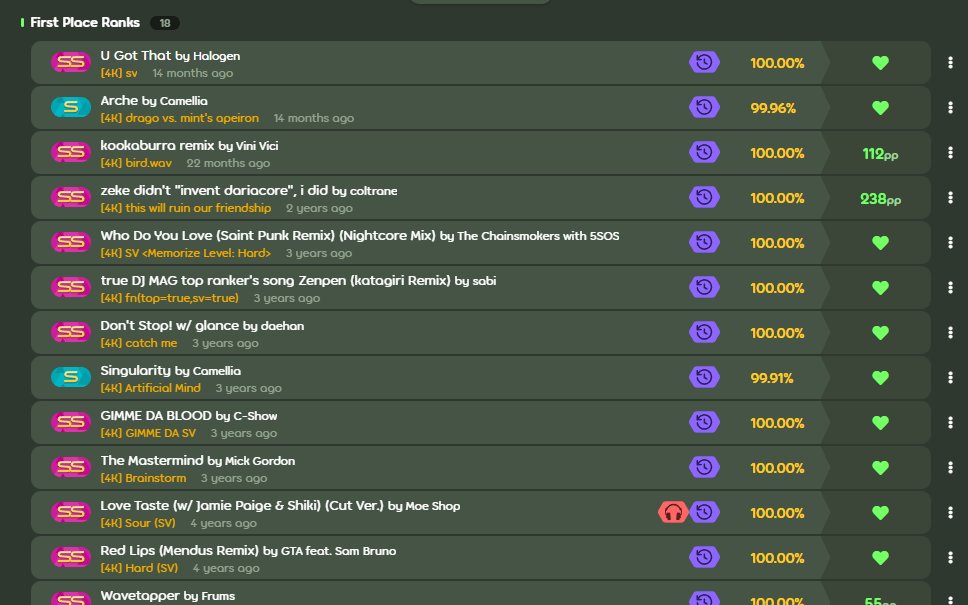
Task: Open three-dot menu for zeke didn't invent dariacore
Action: pyautogui.click(x=950, y=198)
